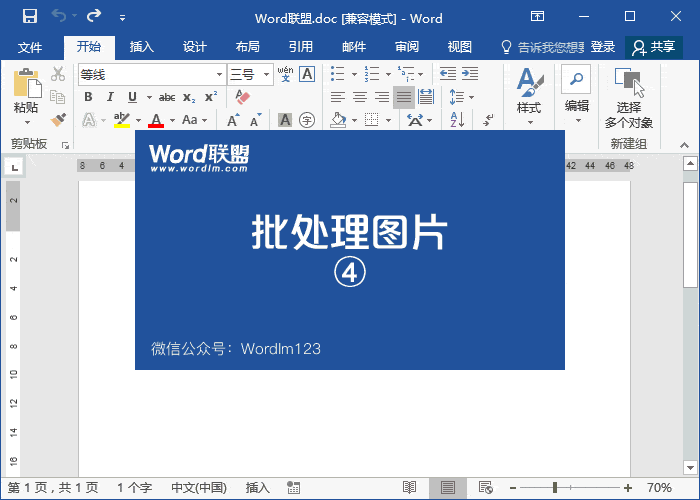Image resolution: width=700 pixels, height=500 pixels.
Task: Open the 编辑 editing menu
Action: 577,95
